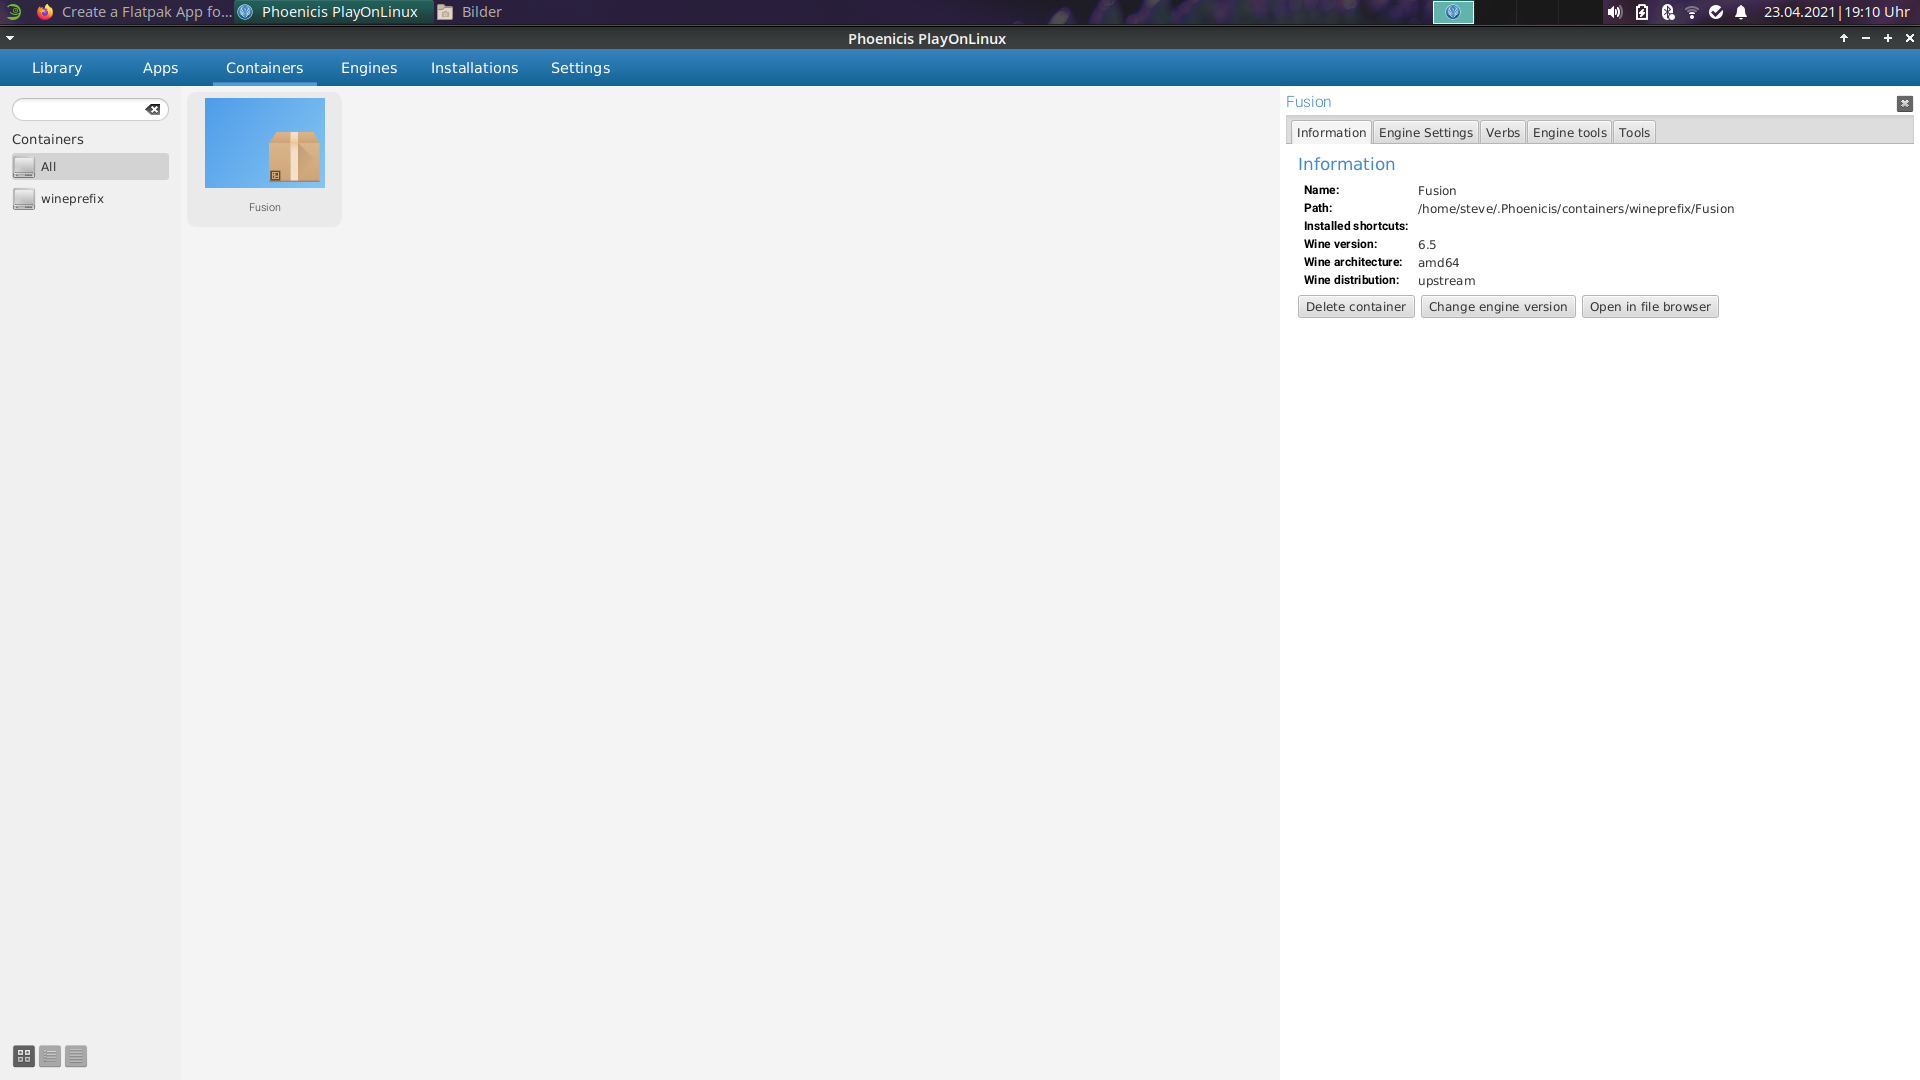Image resolution: width=1920 pixels, height=1080 pixels.
Task: Click into the container search box
Action: 80,109
